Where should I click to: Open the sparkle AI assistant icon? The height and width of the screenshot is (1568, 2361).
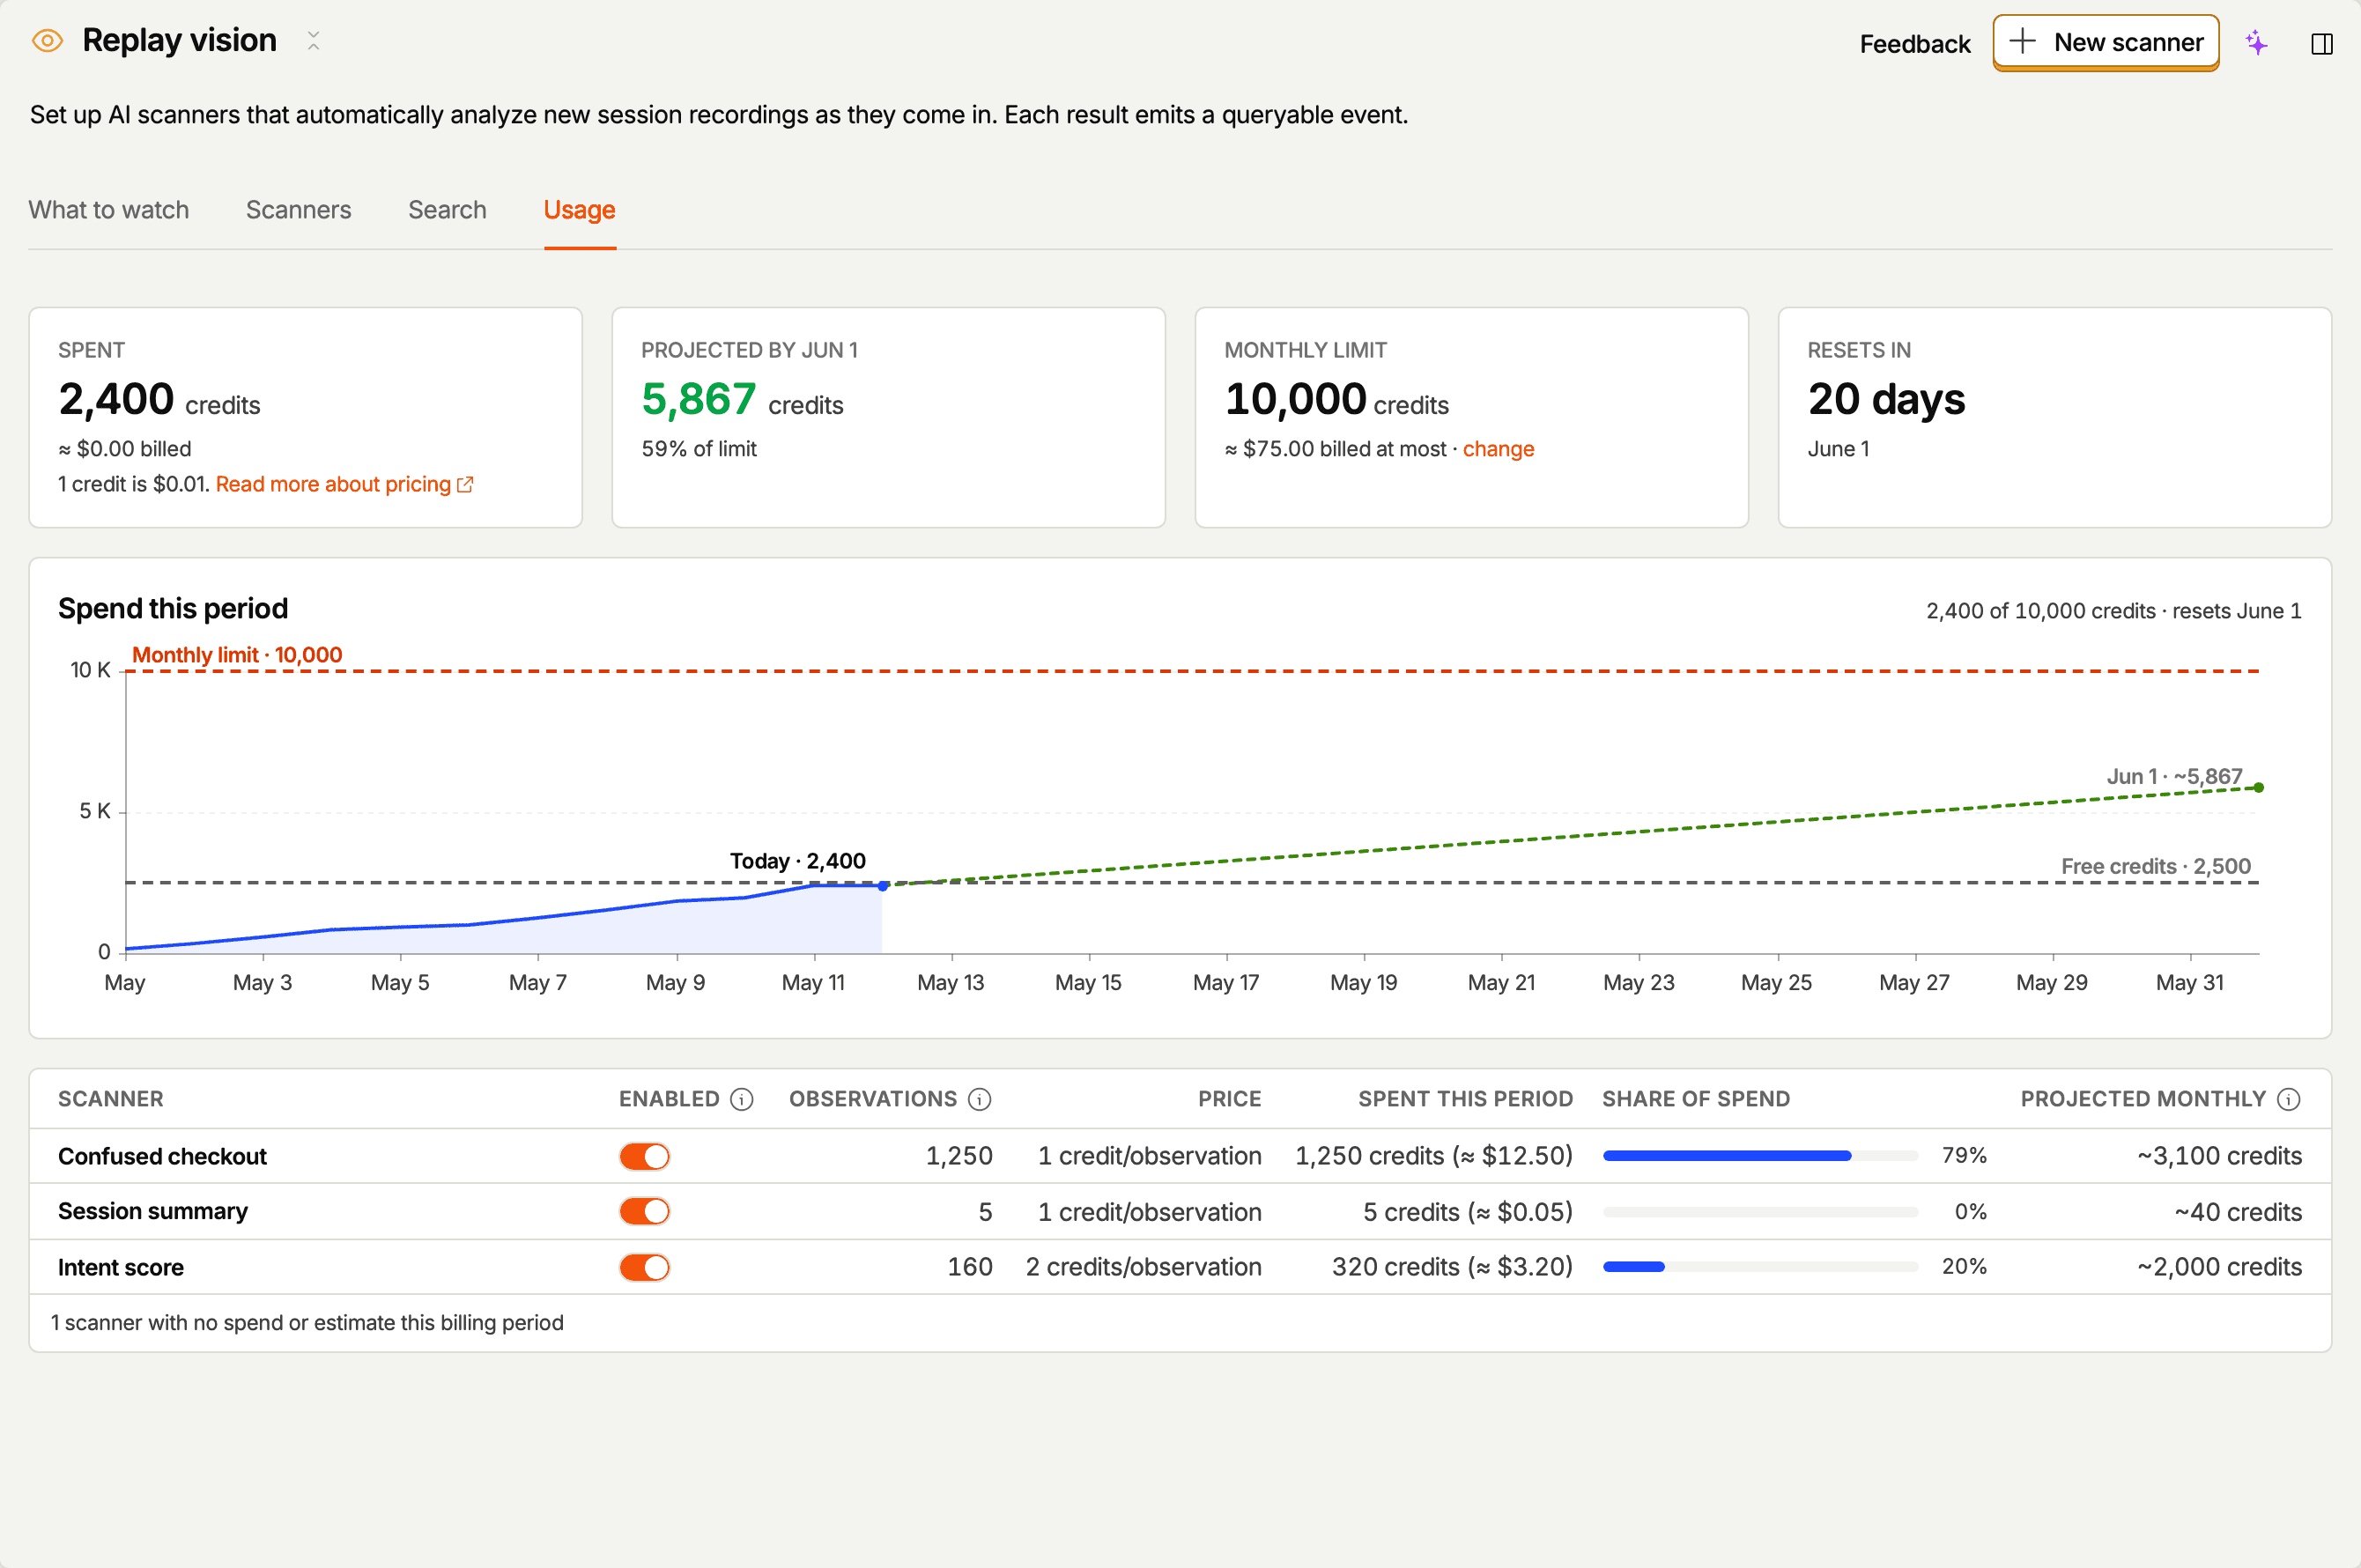point(2256,43)
